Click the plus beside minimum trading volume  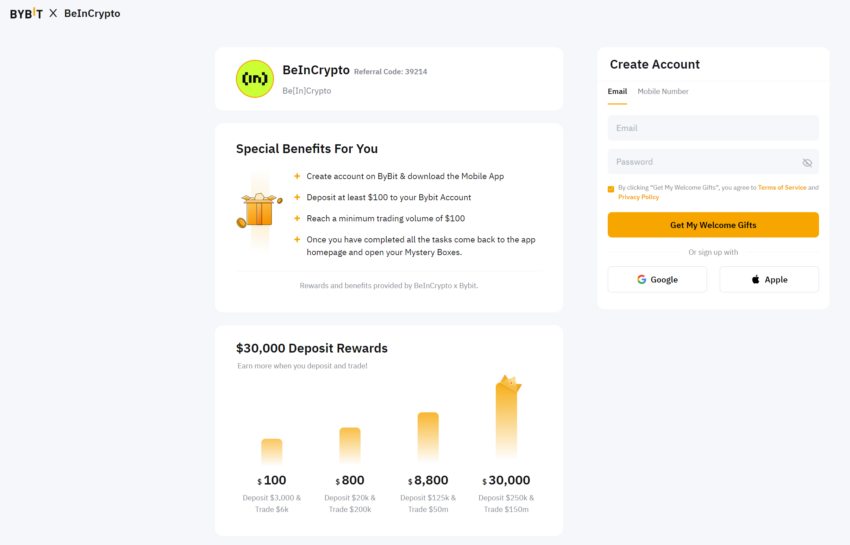pyautogui.click(x=297, y=219)
